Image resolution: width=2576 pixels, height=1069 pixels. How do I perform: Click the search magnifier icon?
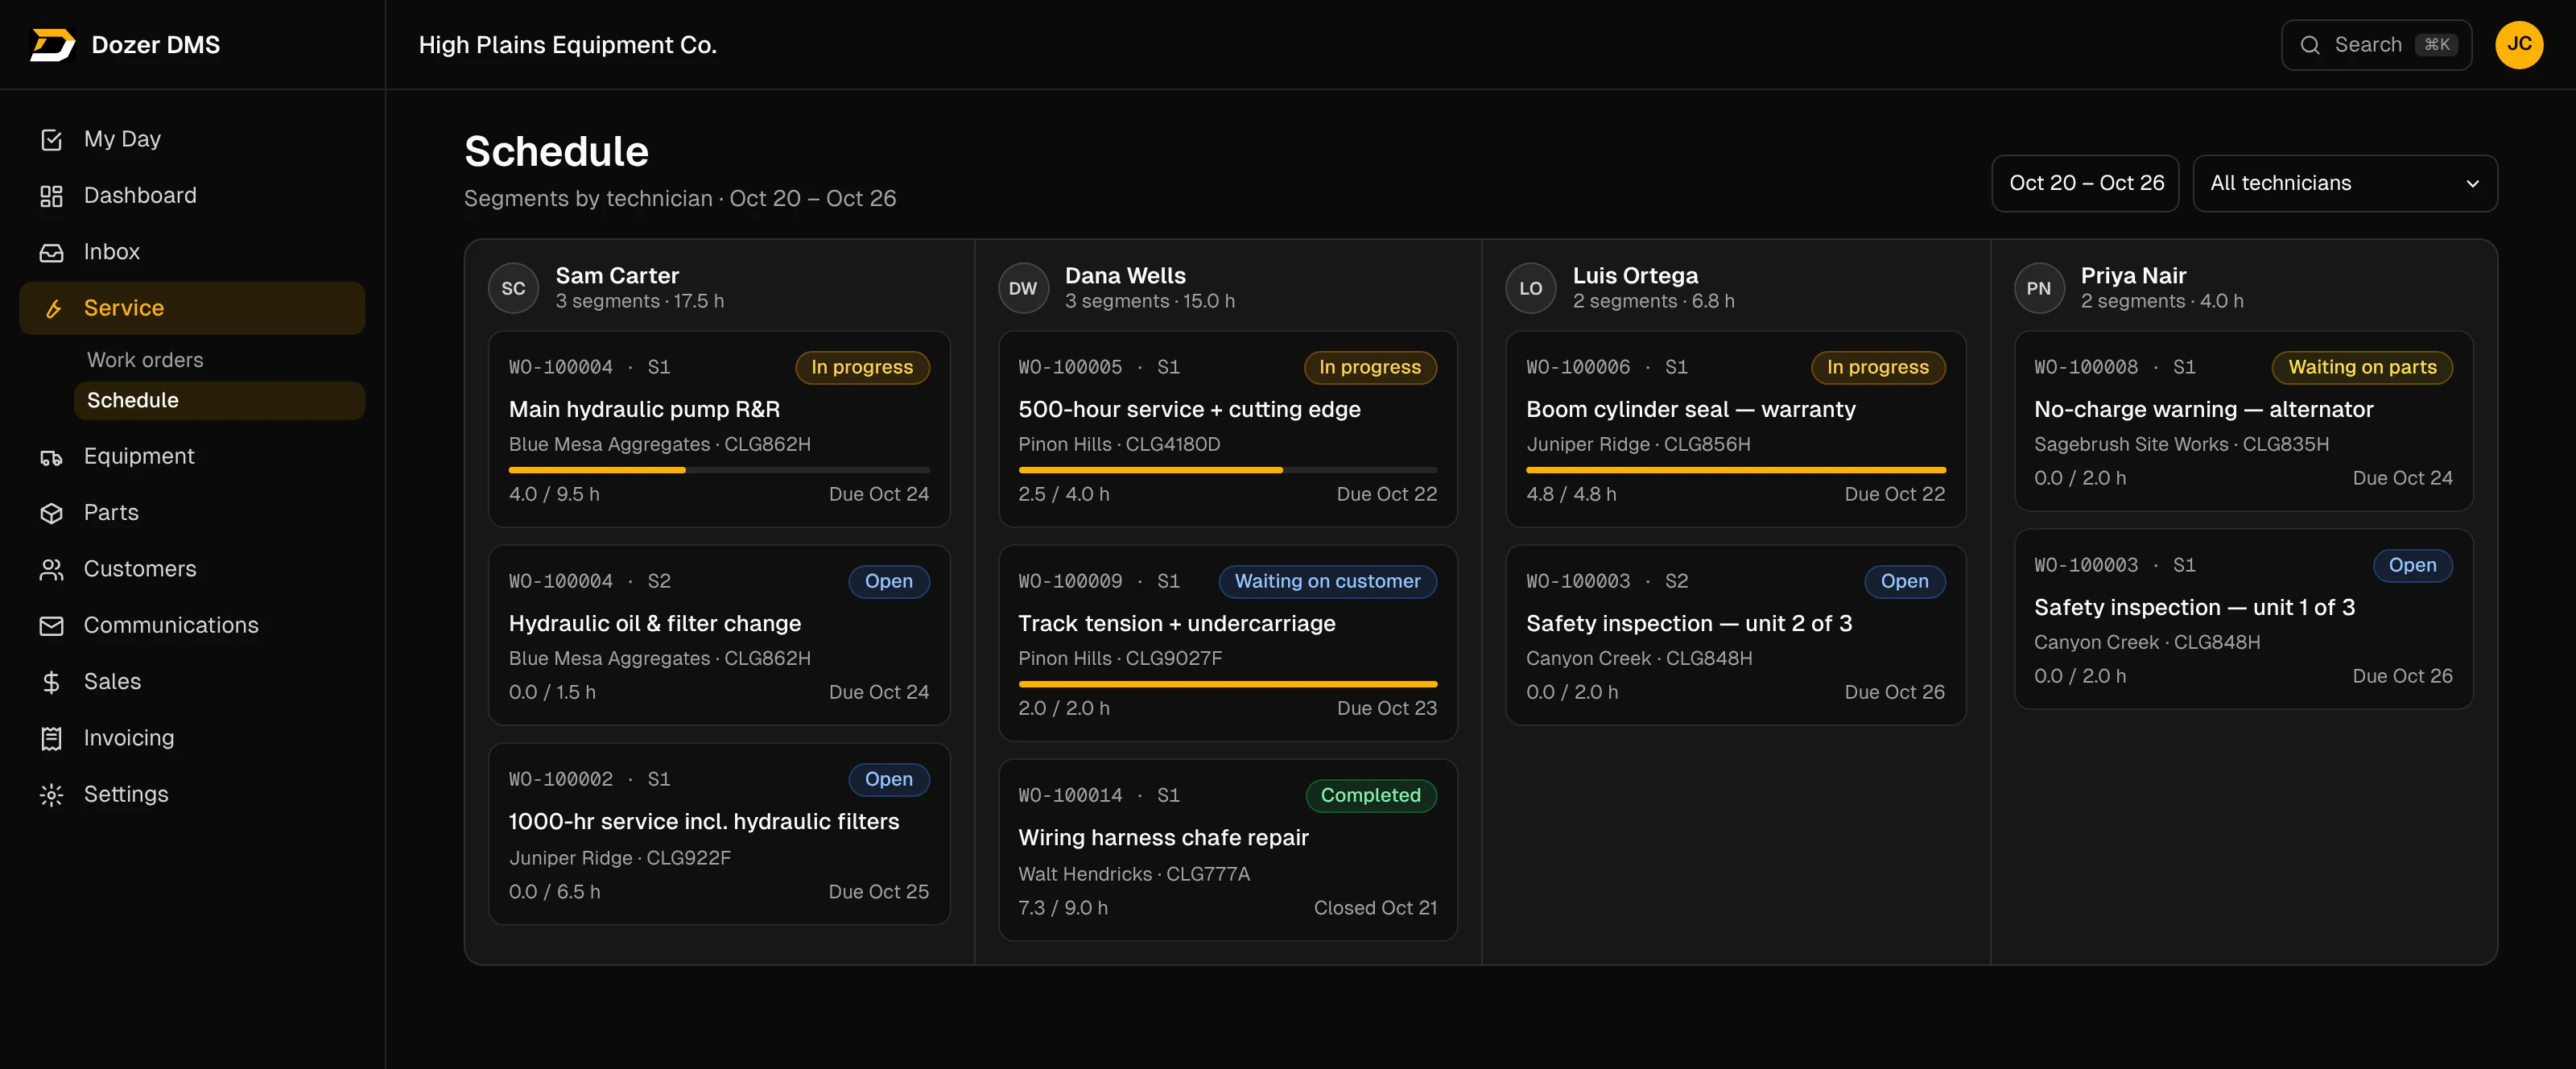tap(2310, 45)
